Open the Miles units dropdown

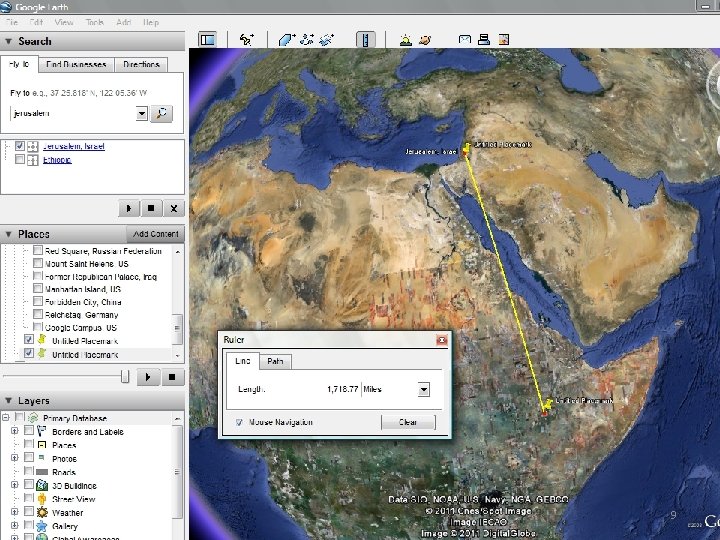point(424,390)
